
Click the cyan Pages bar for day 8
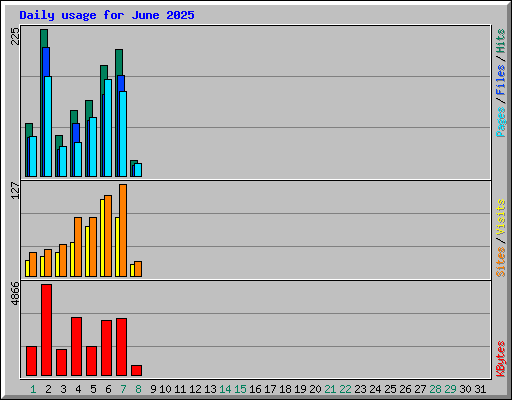(x=138, y=170)
